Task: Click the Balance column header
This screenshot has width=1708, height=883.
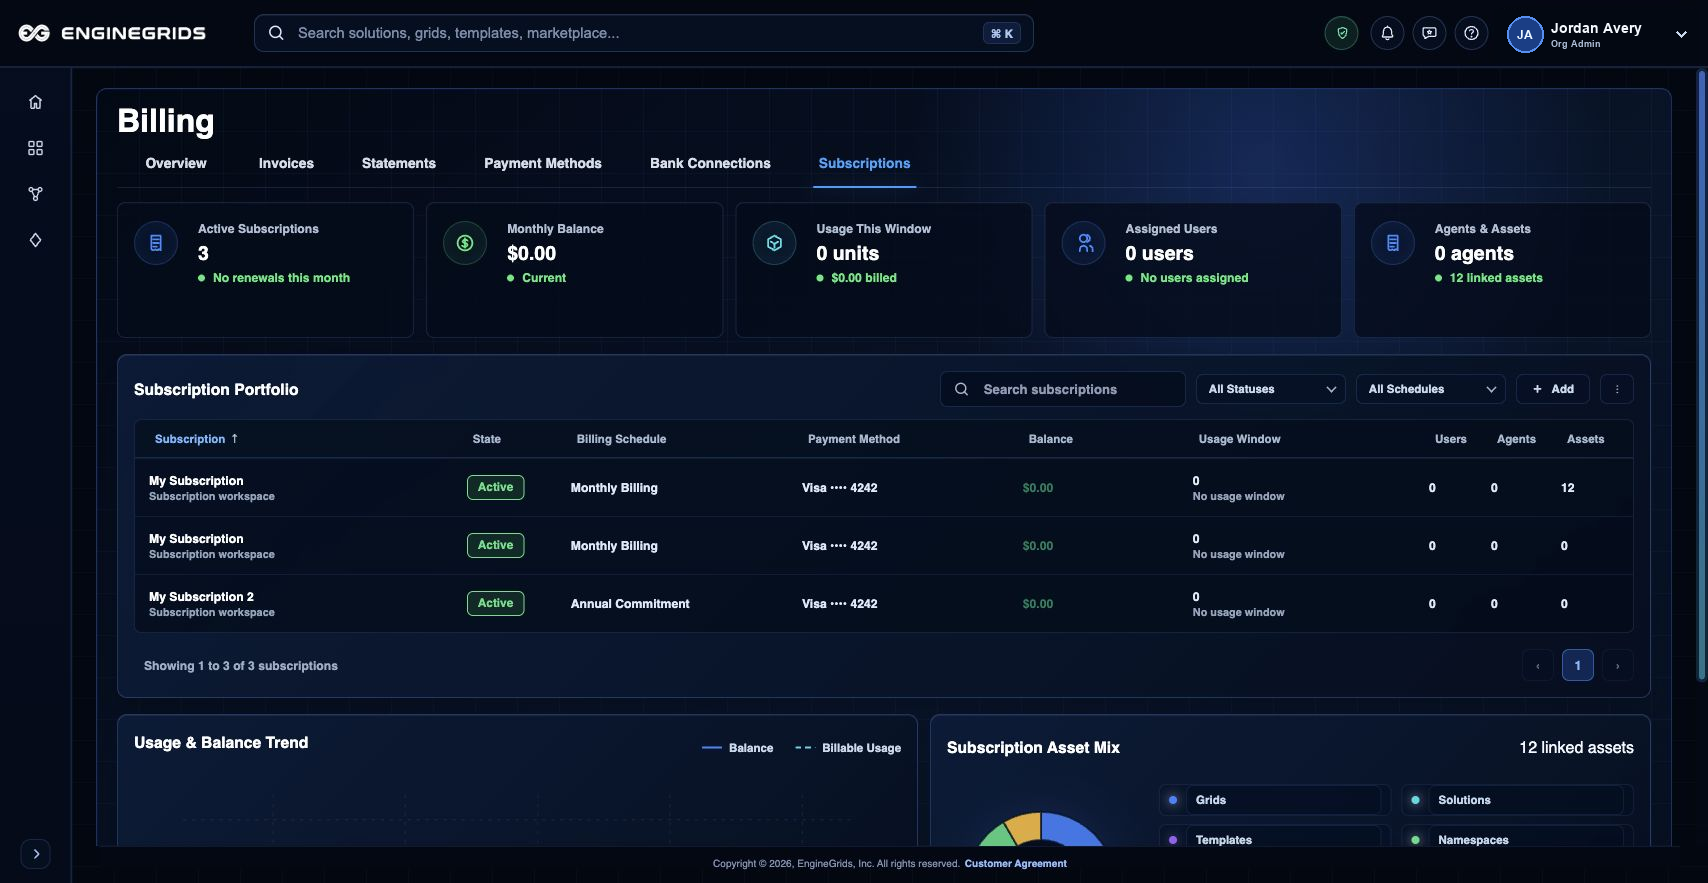Action: (1051, 439)
